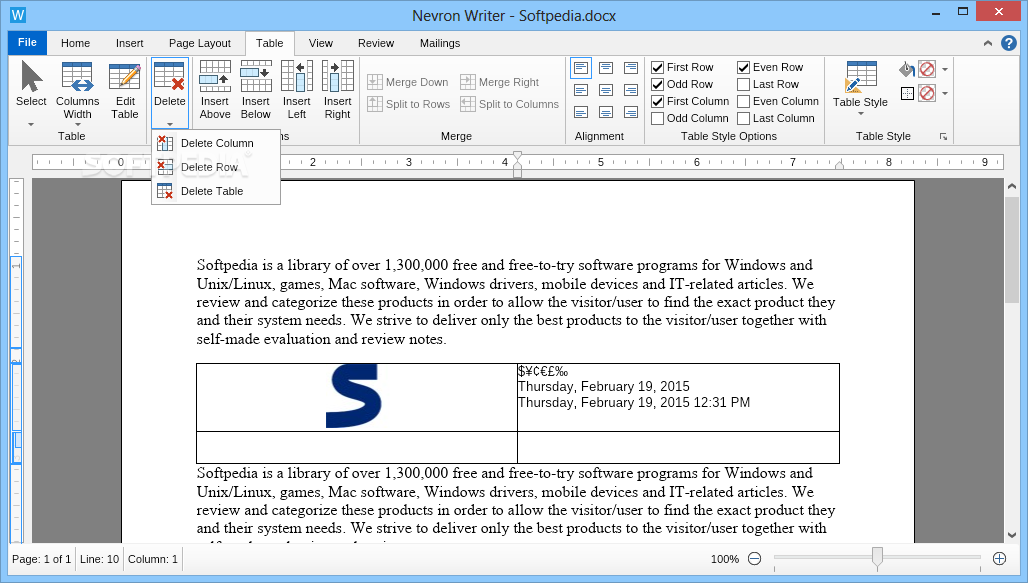Click the empty bottom-left table cell
Image resolution: width=1028 pixels, height=583 pixels.
click(357, 447)
